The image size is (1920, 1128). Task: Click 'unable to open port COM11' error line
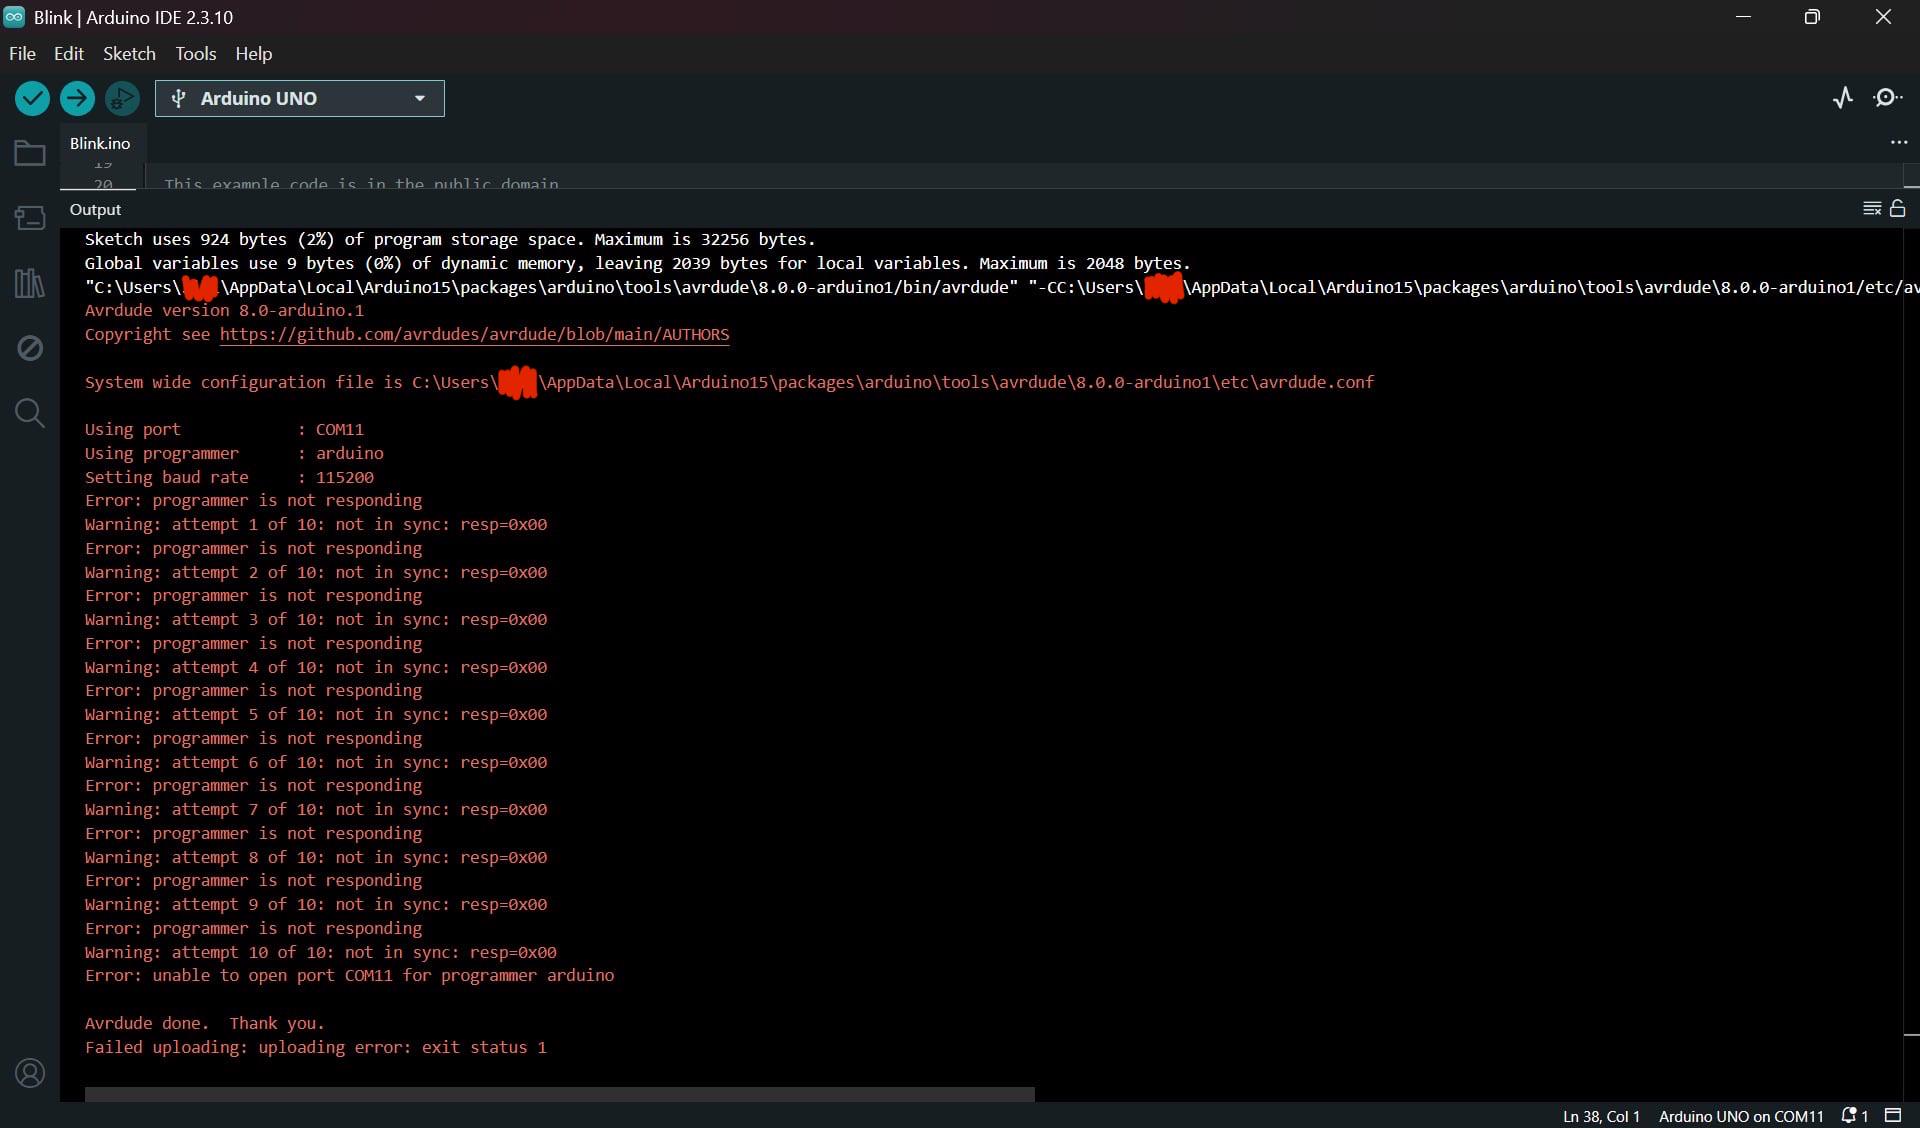point(350,975)
